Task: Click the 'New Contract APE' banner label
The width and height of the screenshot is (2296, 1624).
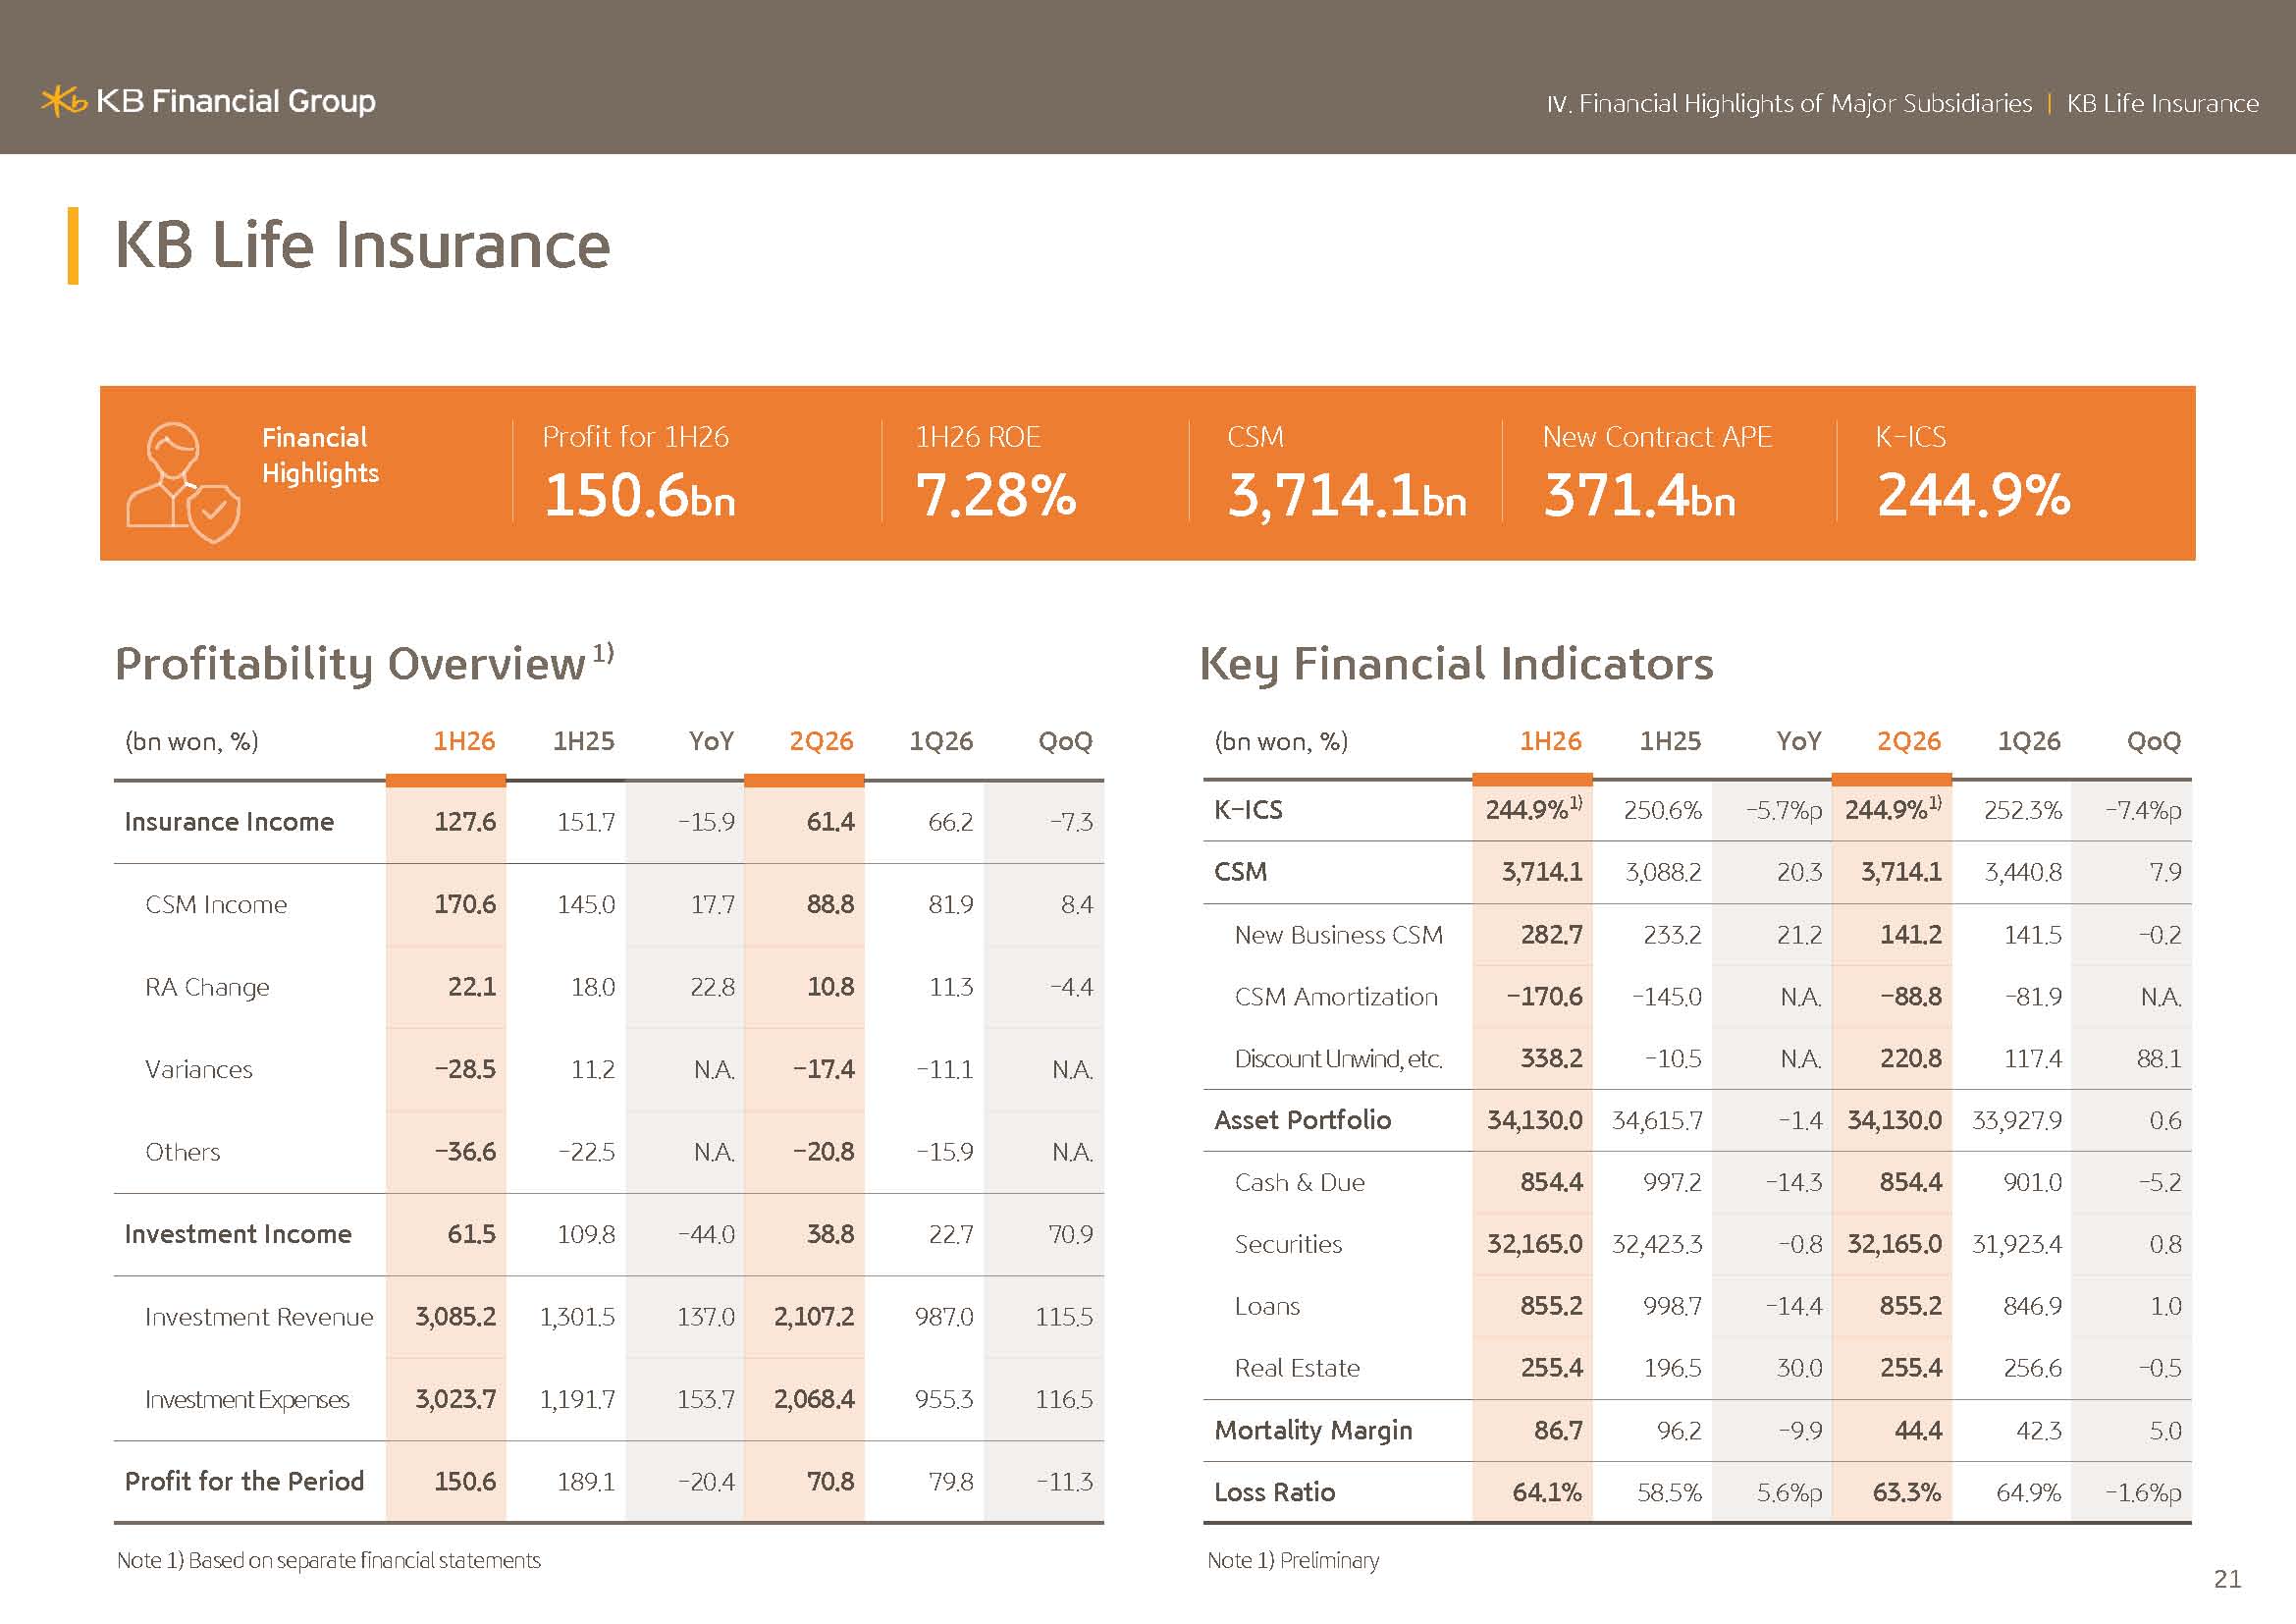Action: (1657, 437)
